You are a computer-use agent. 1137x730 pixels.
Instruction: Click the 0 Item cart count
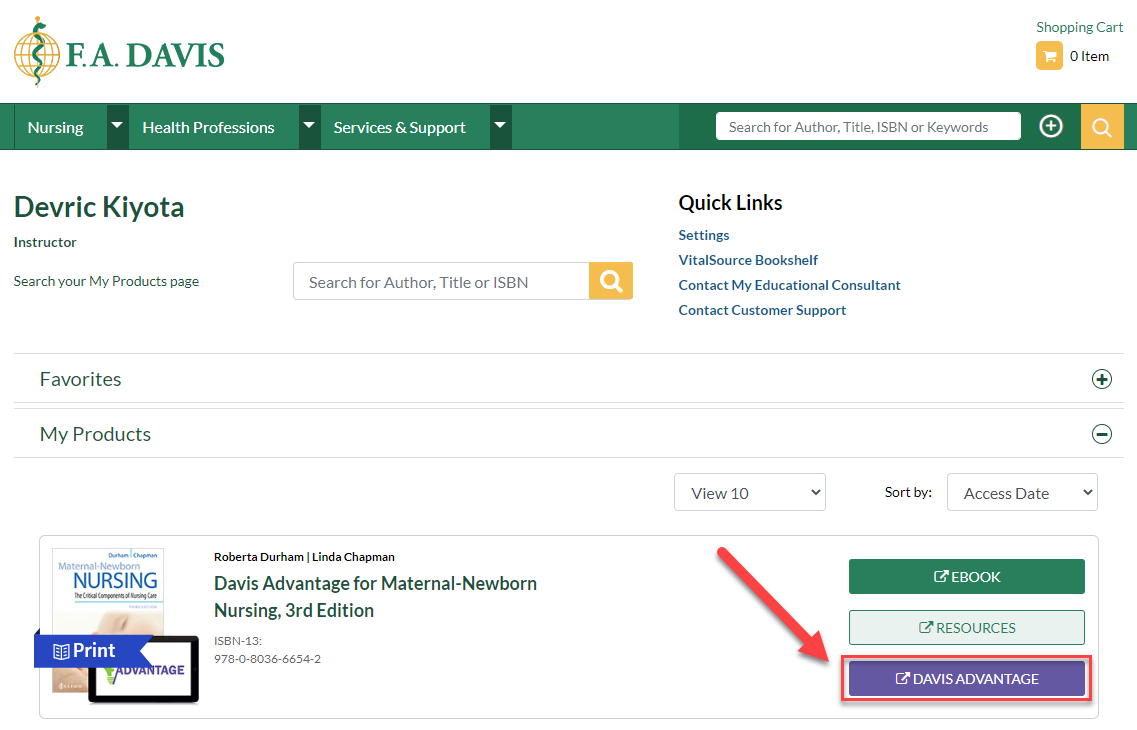pyautogui.click(x=1089, y=57)
